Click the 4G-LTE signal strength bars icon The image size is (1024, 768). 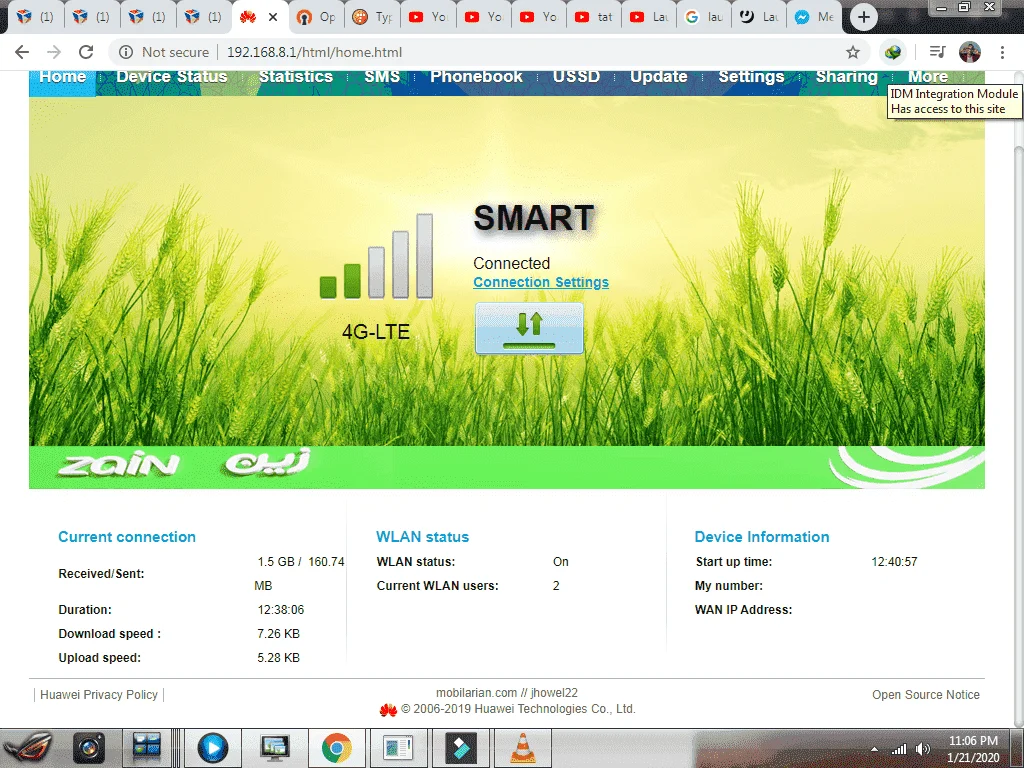tap(376, 256)
